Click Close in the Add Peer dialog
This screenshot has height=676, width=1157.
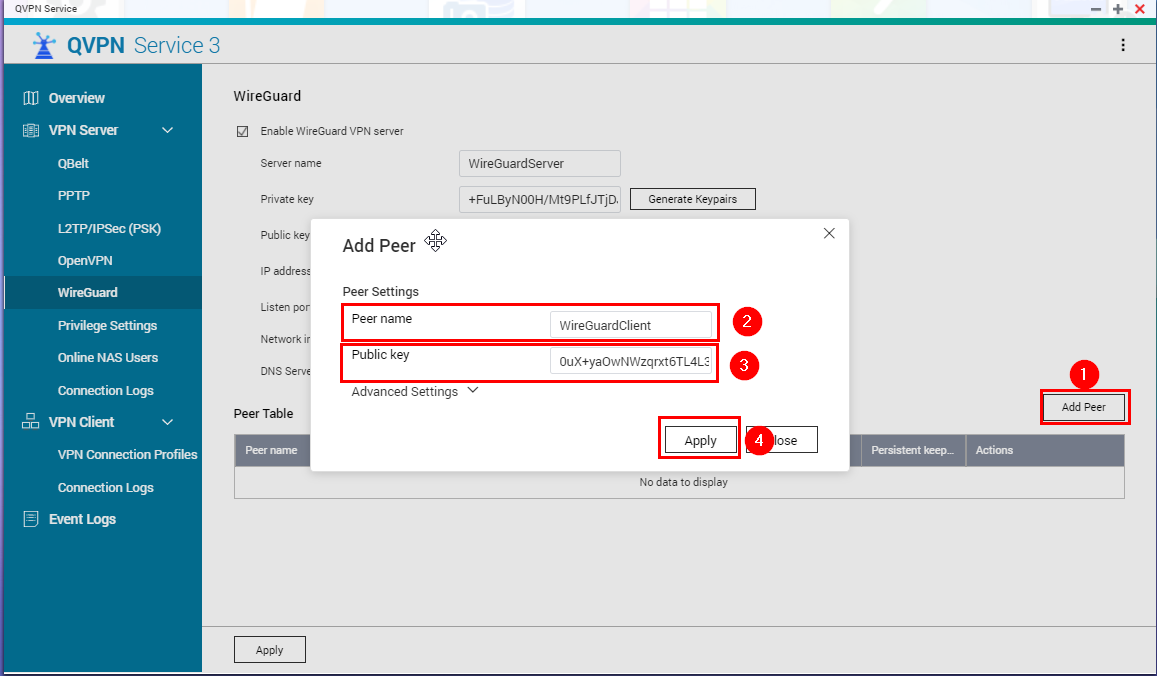tap(782, 441)
